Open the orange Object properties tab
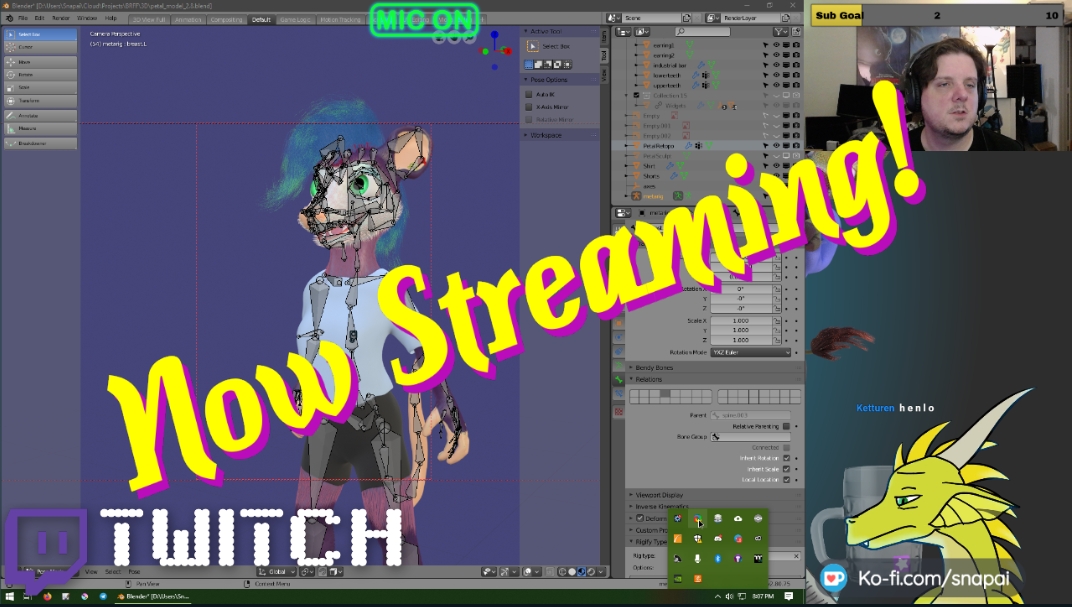The image size is (1072, 607). pyautogui.click(x=619, y=323)
